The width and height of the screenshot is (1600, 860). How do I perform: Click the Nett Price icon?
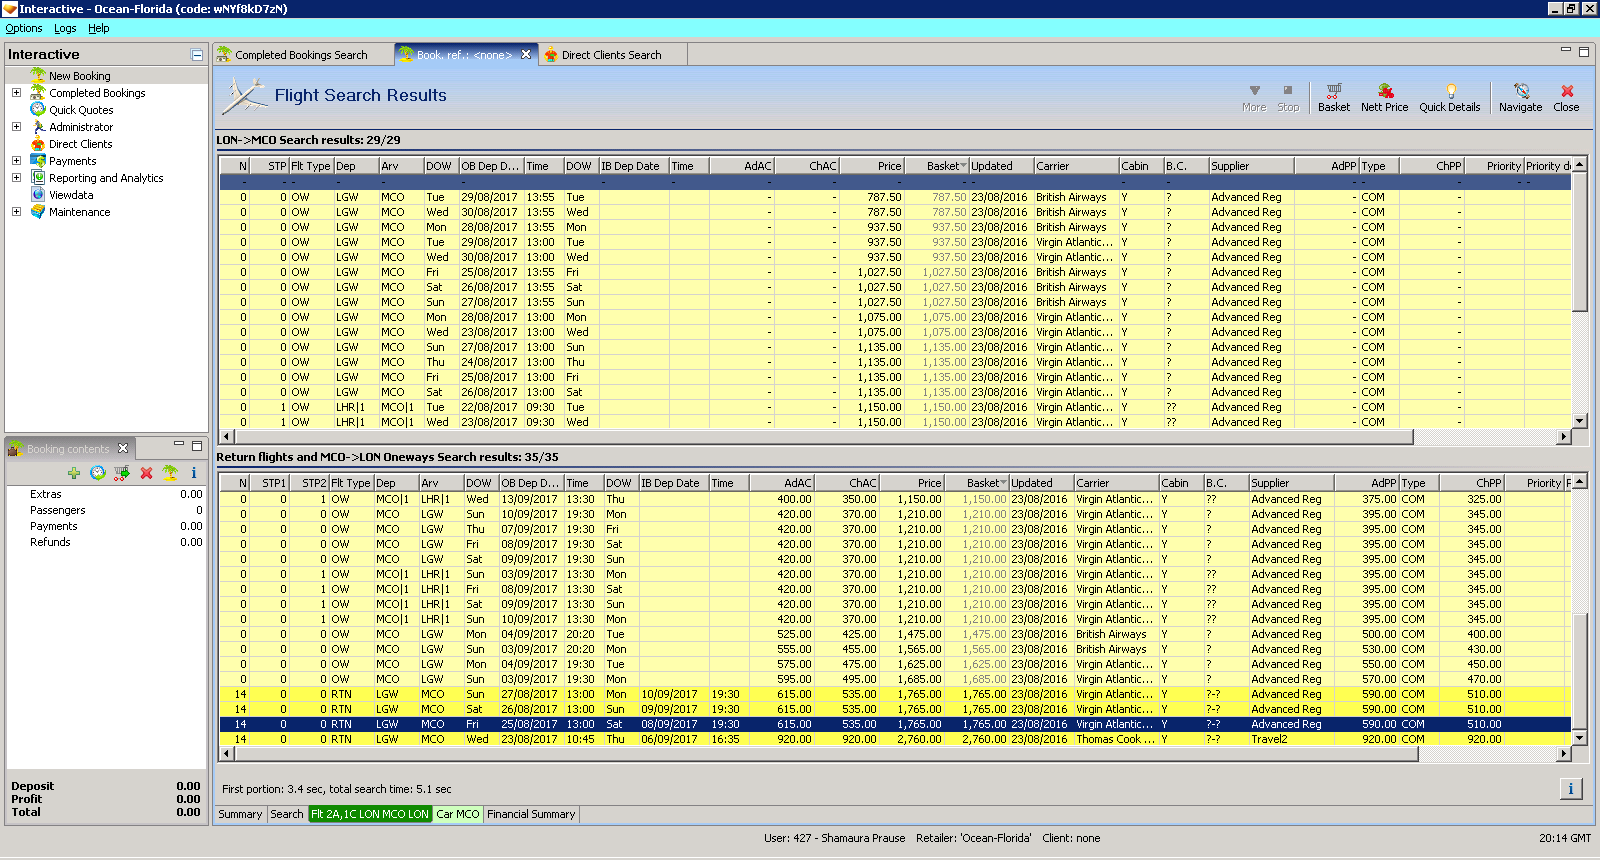1385,91
